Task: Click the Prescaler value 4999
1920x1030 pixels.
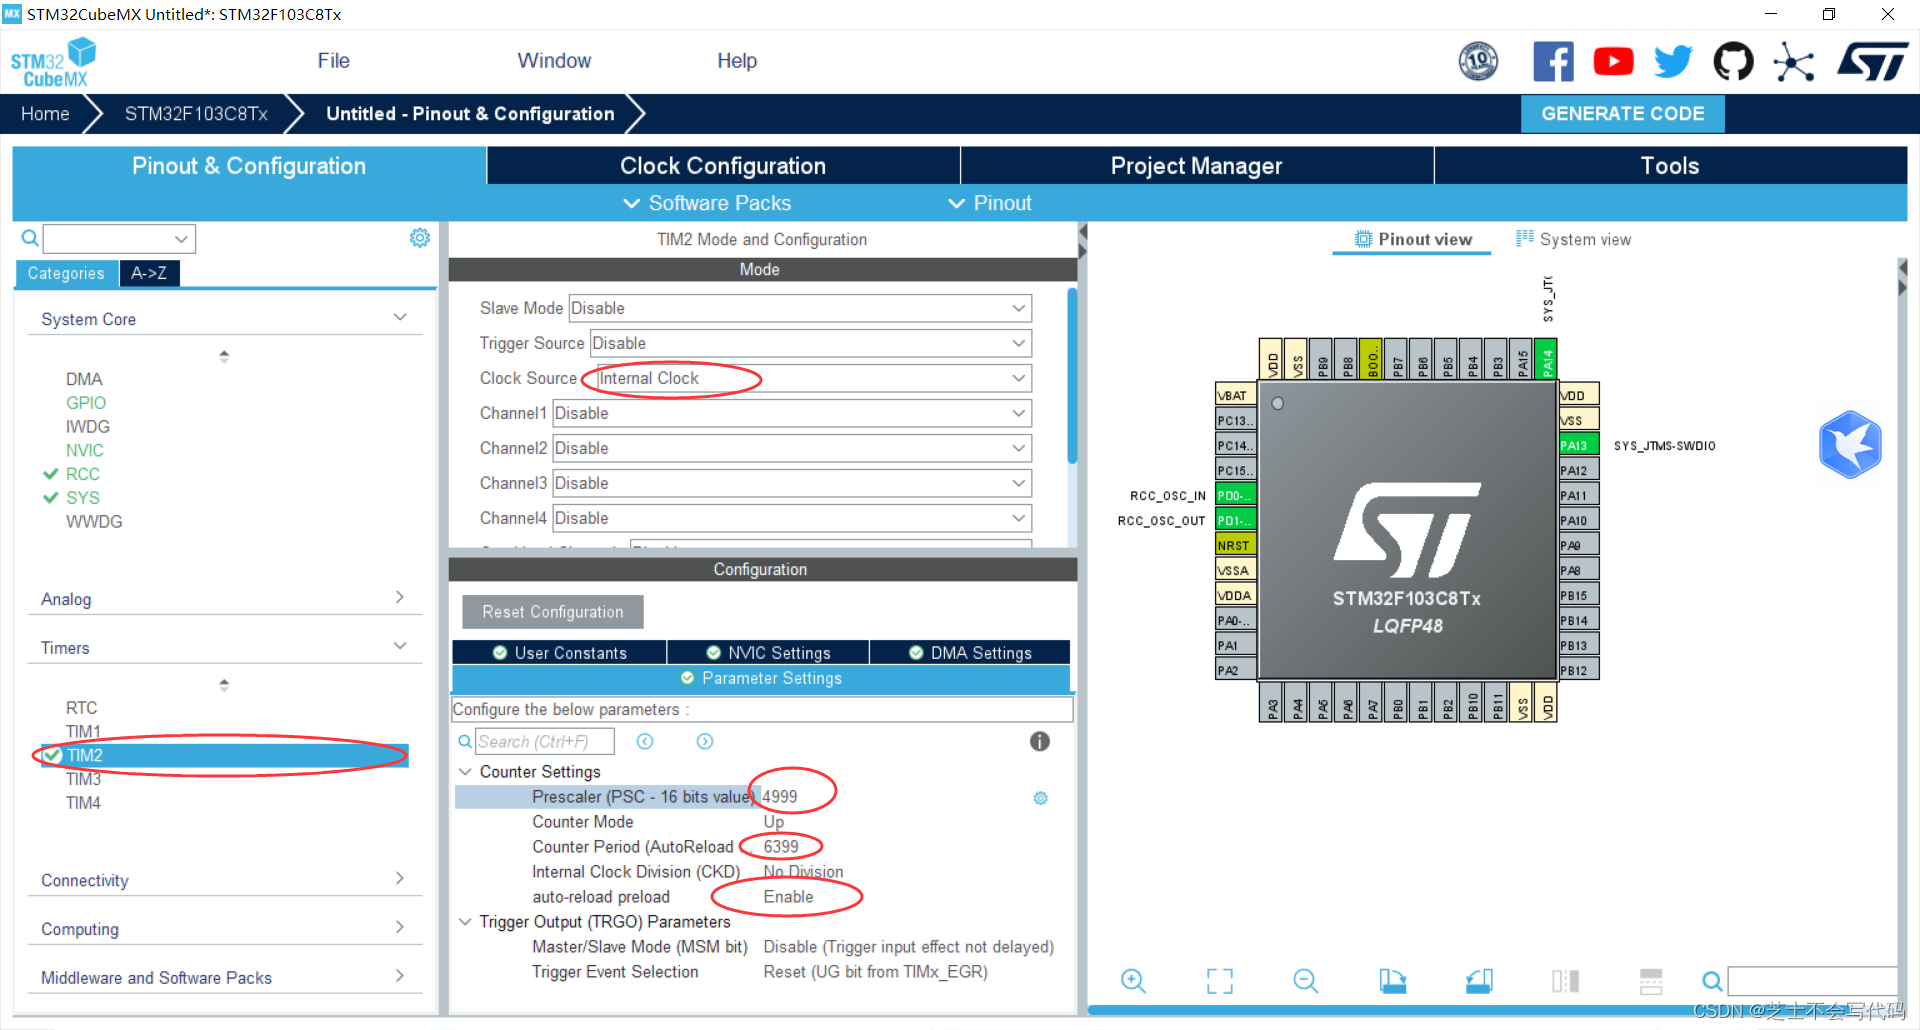Action: (x=780, y=797)
